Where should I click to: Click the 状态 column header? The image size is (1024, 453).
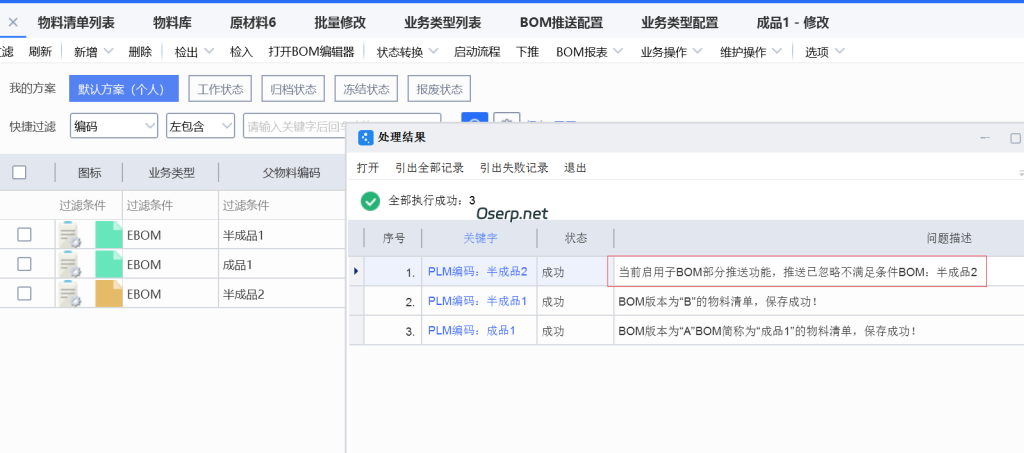pyautogui.click(x=575, y=238)
